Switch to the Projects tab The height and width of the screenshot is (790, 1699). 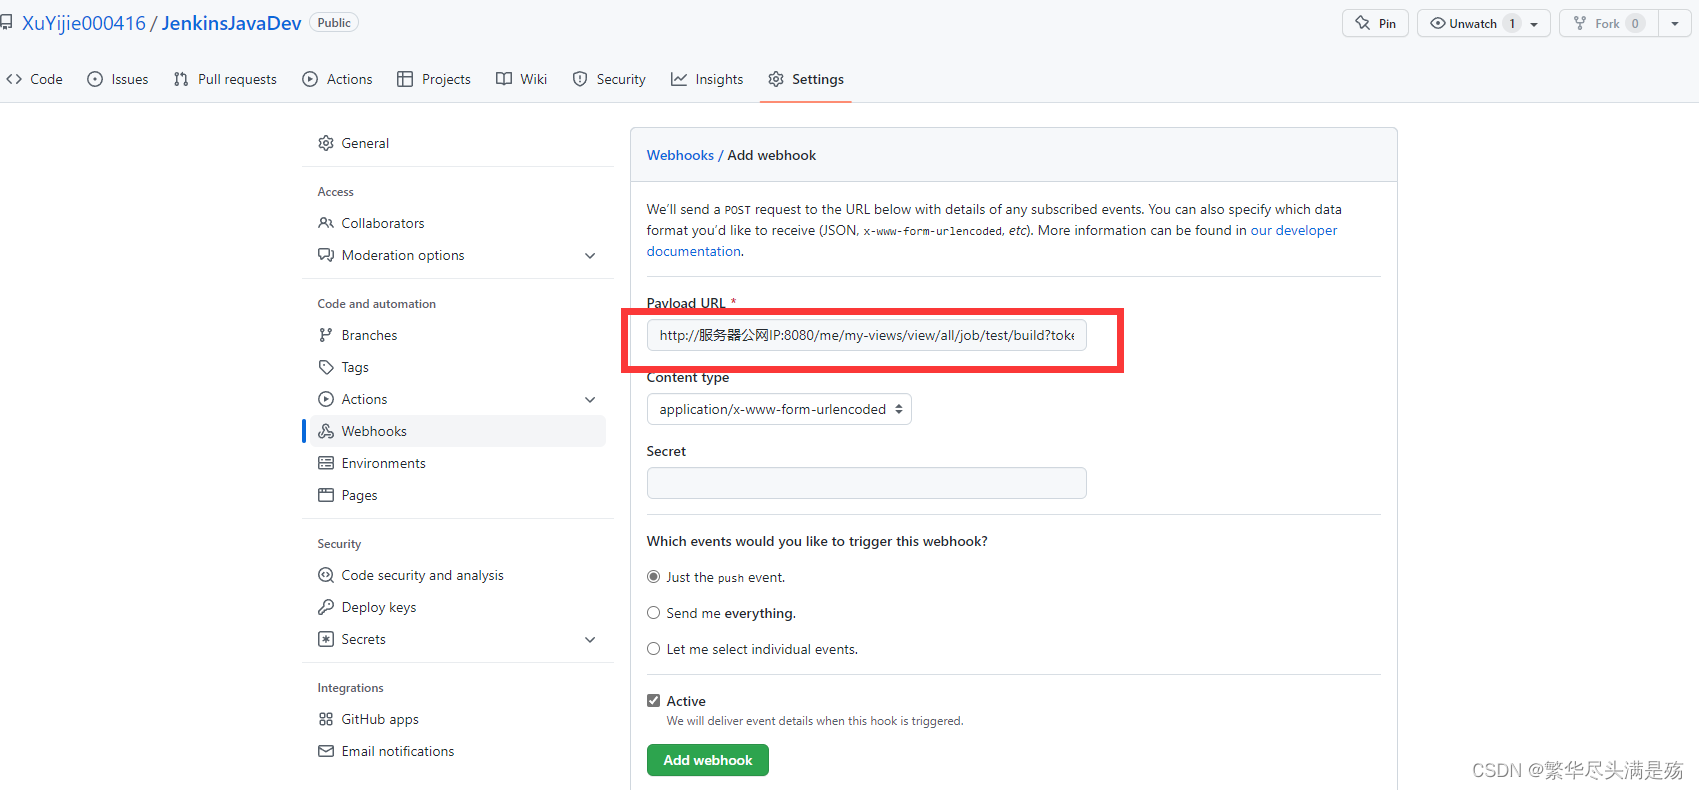[x=434, y=79]
